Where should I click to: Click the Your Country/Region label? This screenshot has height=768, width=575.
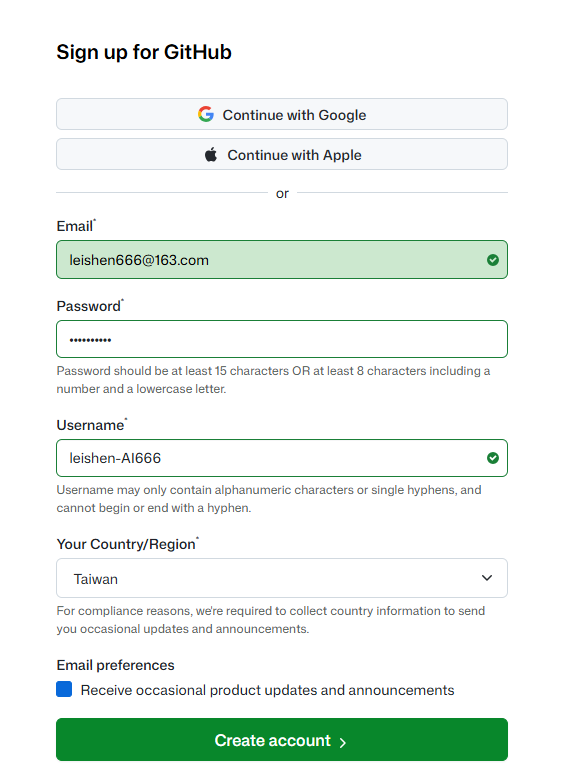(127, 544)
